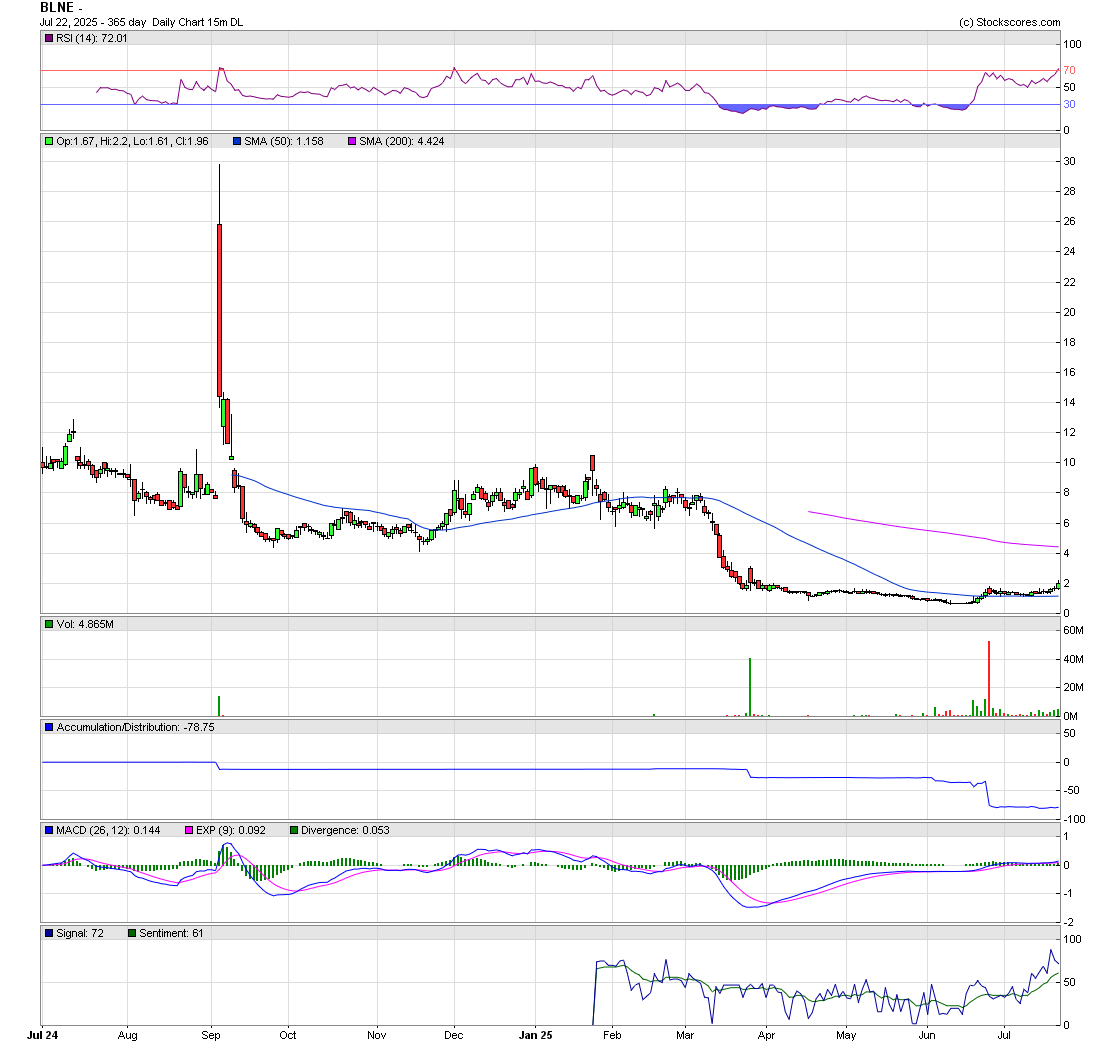
Task: Click the 'Sep' x-axis label
Action: (211, 1036)
